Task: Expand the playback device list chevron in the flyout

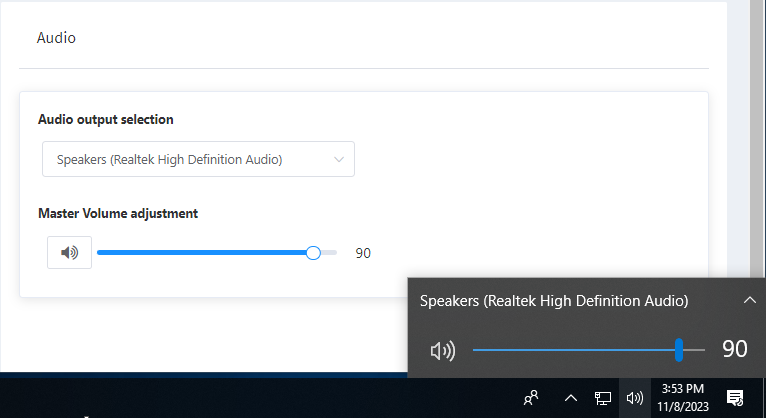Action: click(749, 300)
